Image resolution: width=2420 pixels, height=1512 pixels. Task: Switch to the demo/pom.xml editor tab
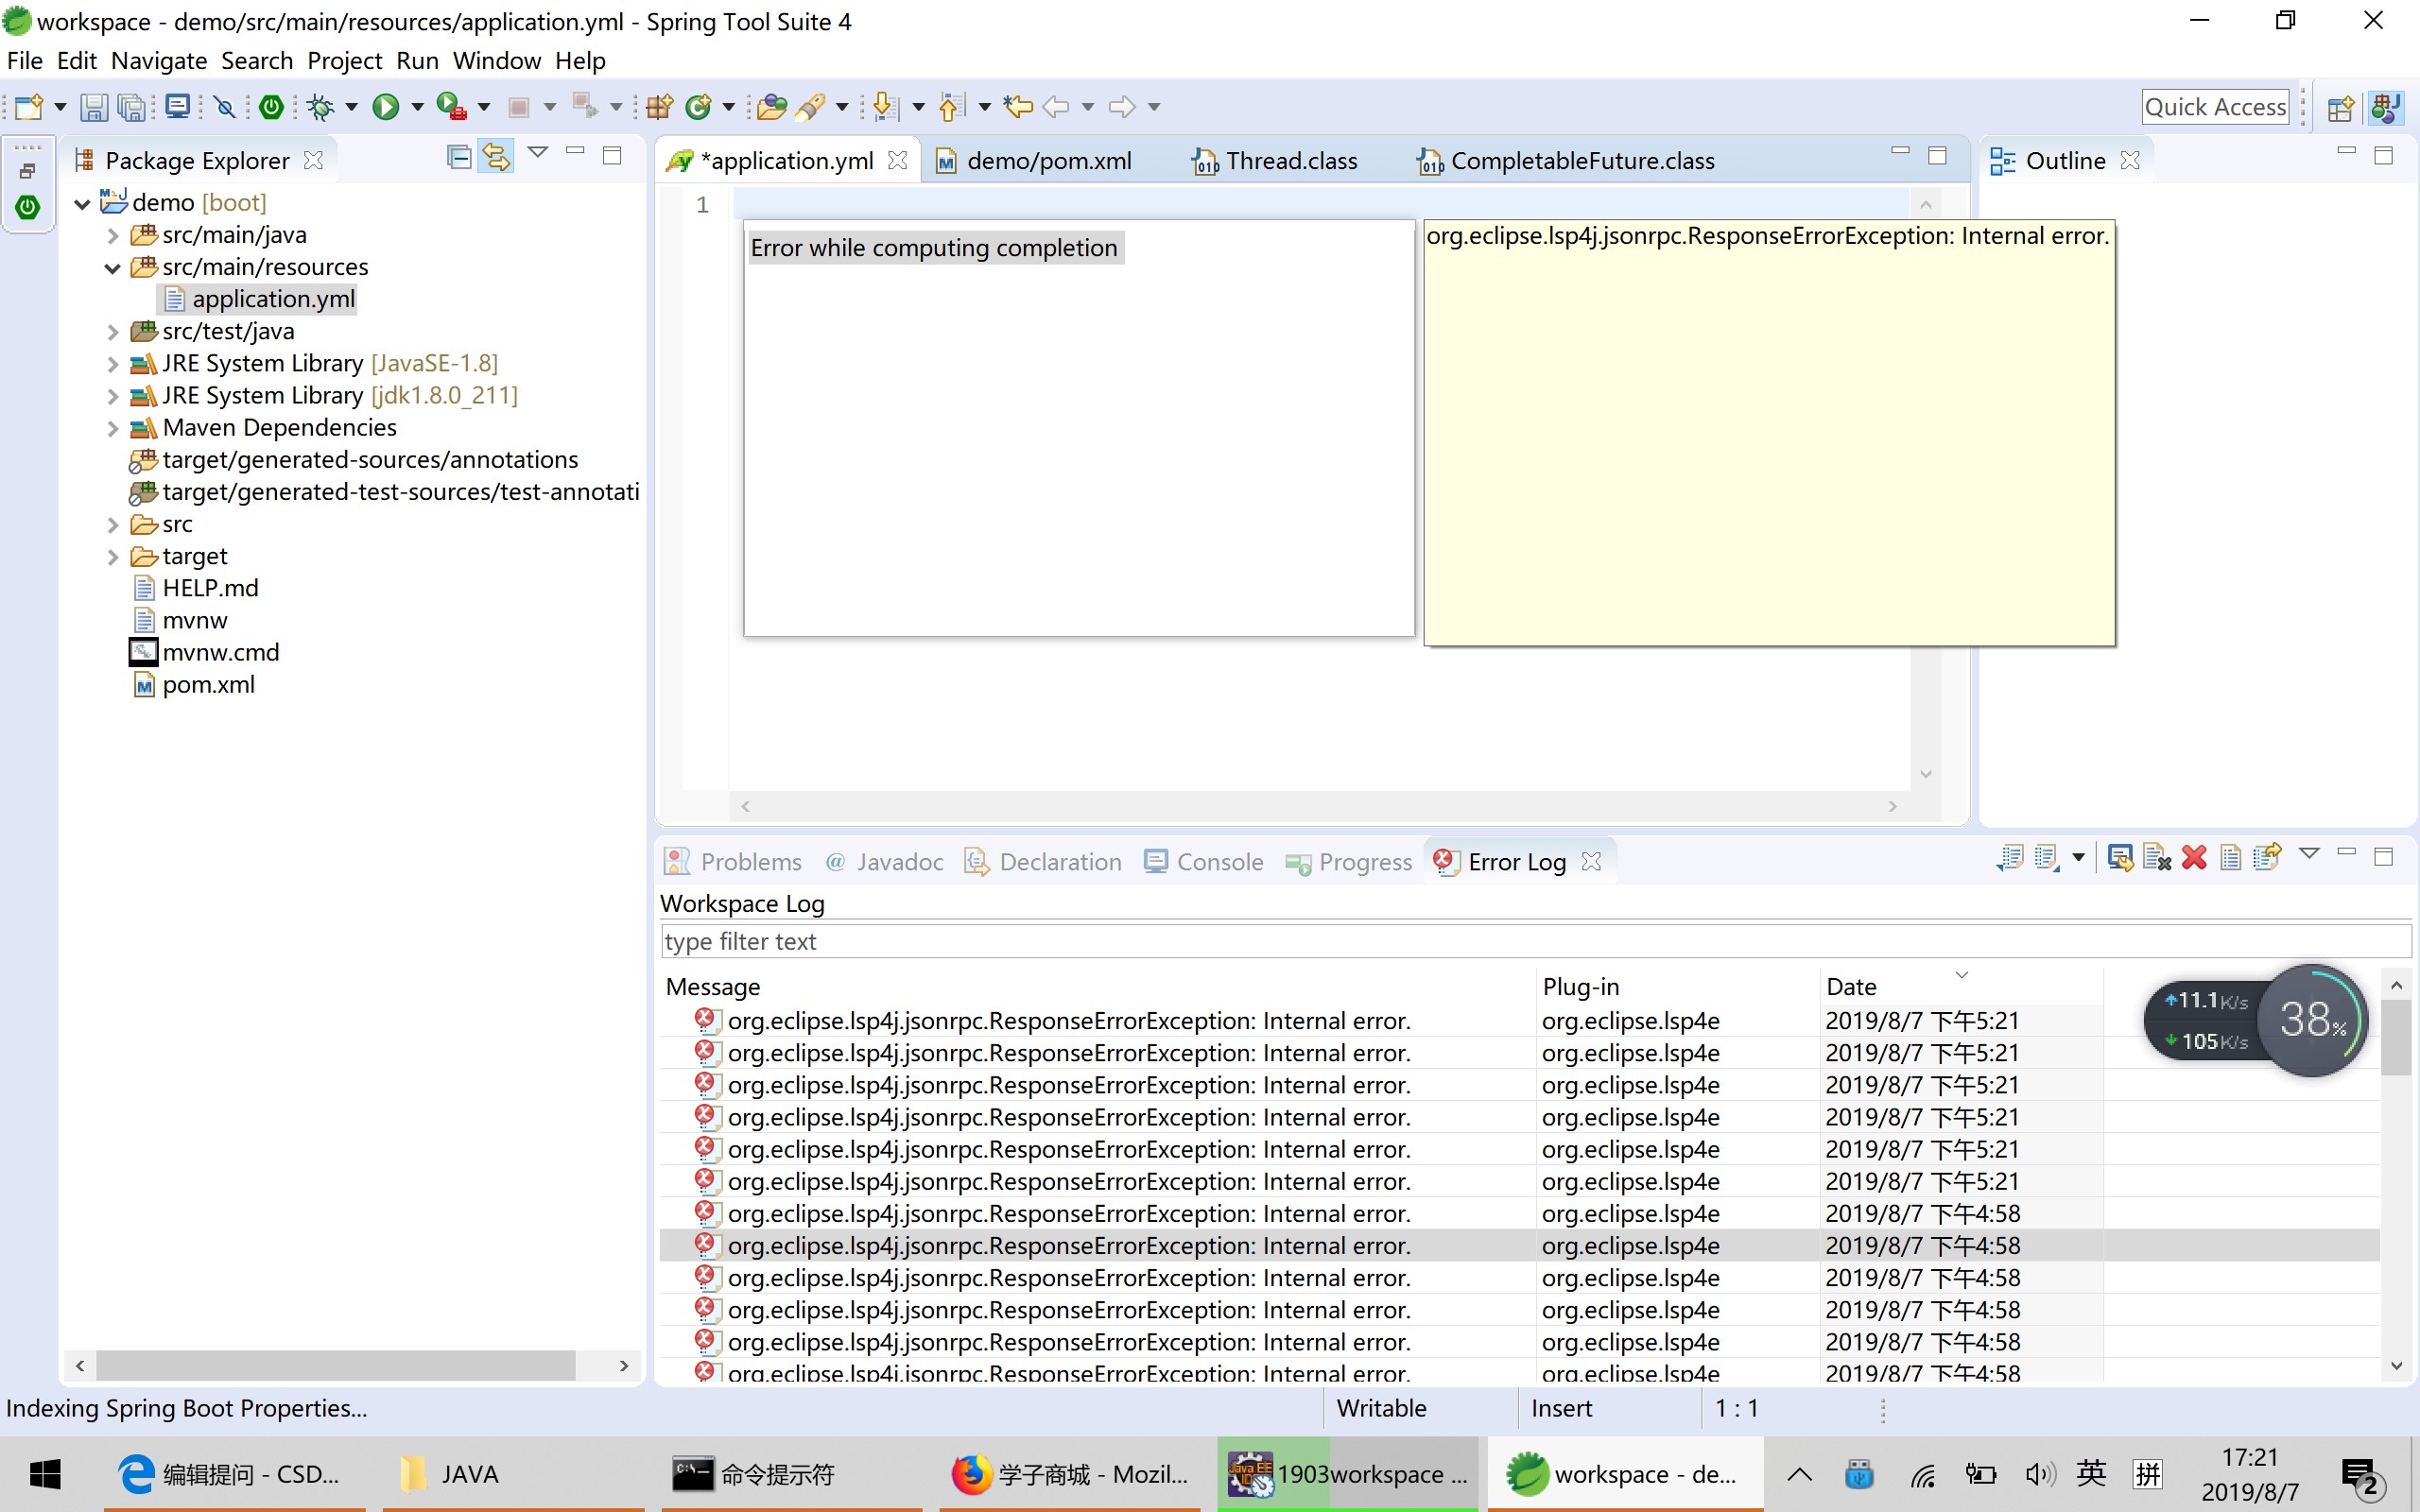pos(1048,161)
